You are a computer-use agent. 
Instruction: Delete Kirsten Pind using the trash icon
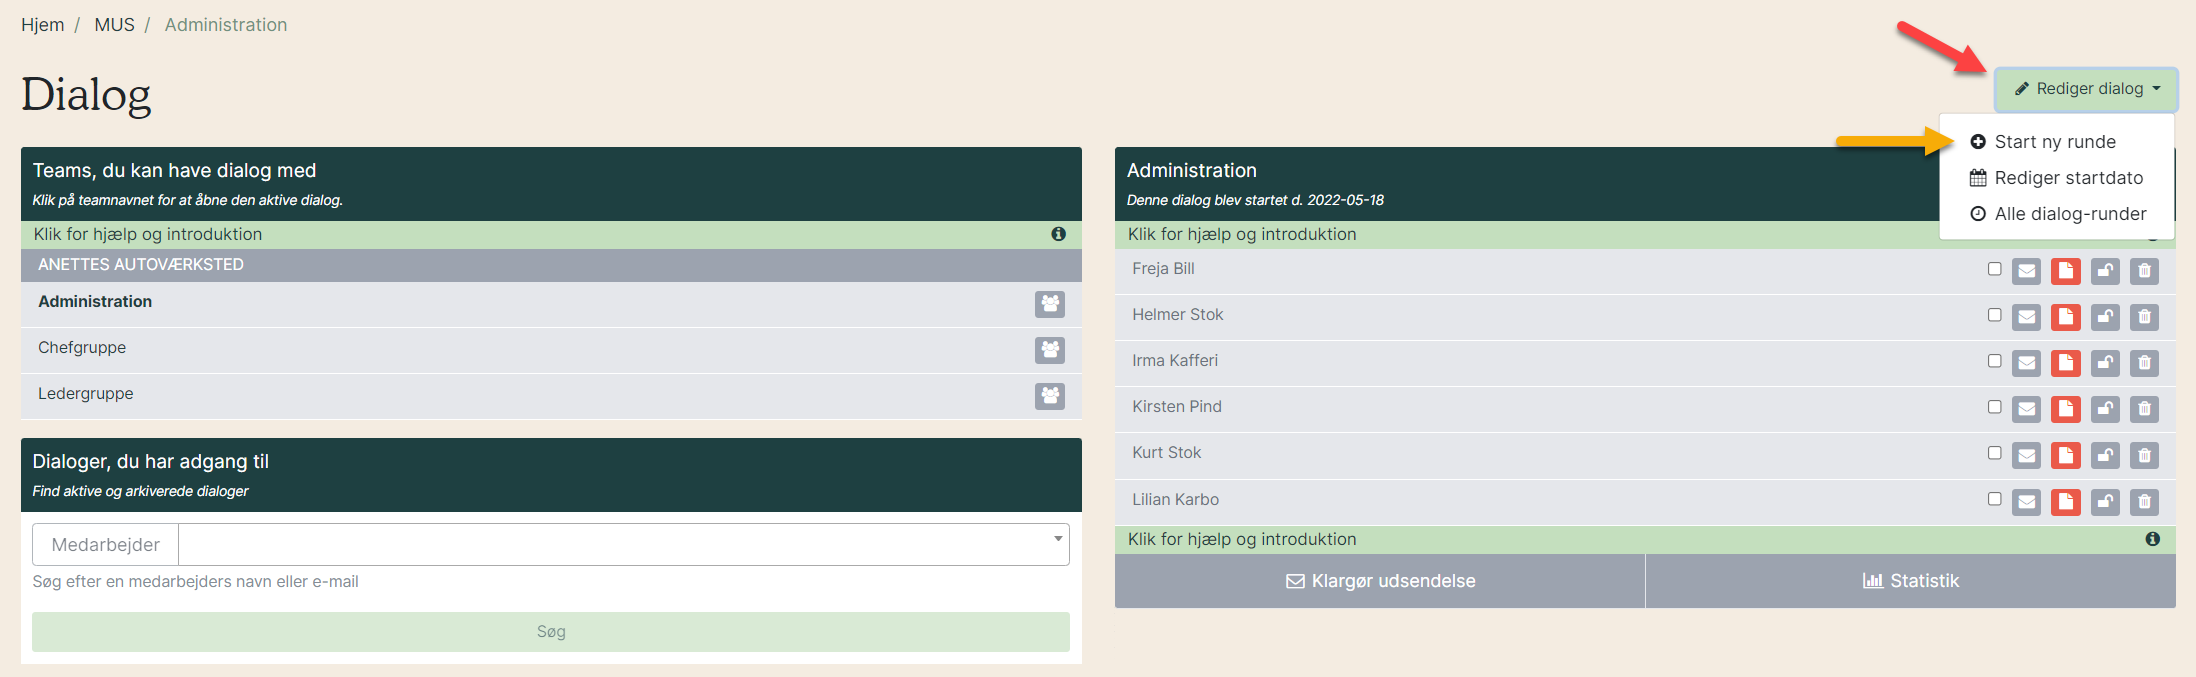(2144, 409)
